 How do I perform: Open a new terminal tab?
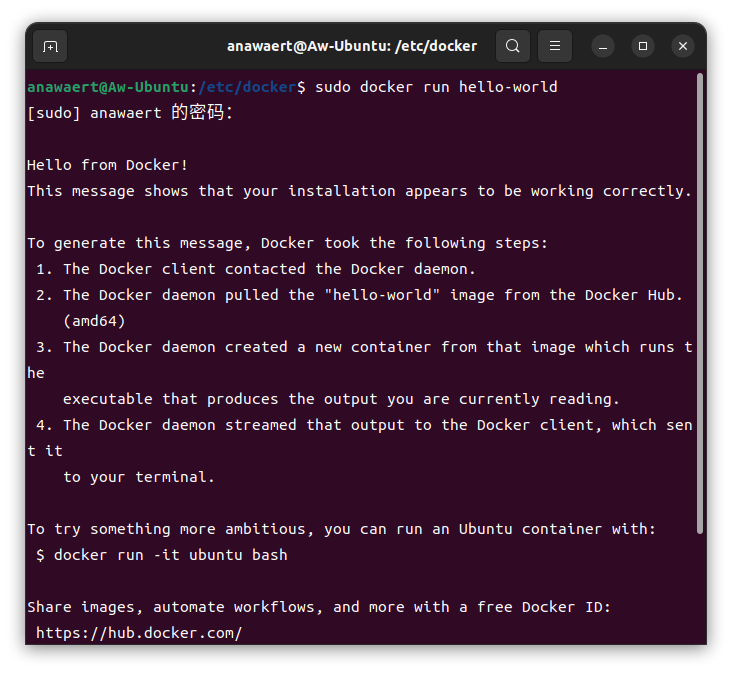[50, 46]
